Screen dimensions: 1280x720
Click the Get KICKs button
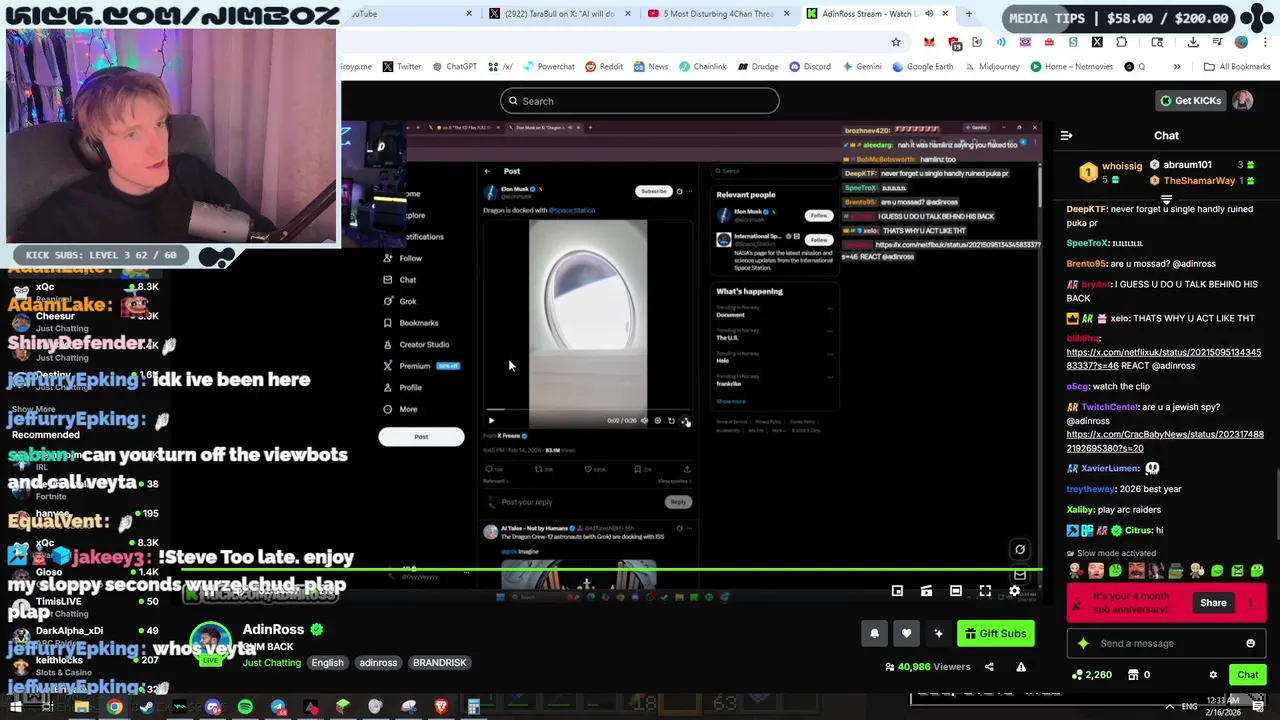[1191, 101]
